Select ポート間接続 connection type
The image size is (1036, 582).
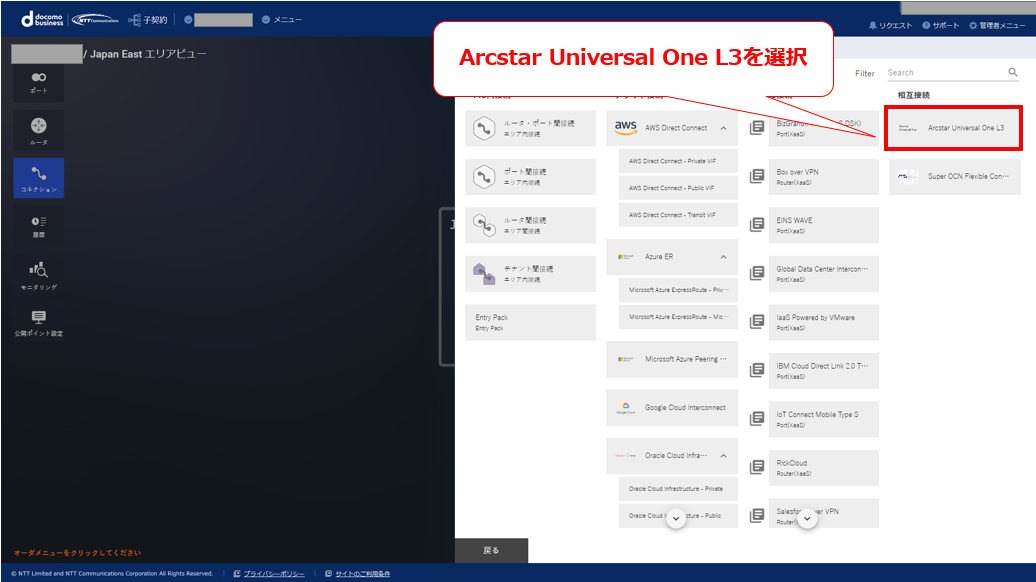point(531,176)
